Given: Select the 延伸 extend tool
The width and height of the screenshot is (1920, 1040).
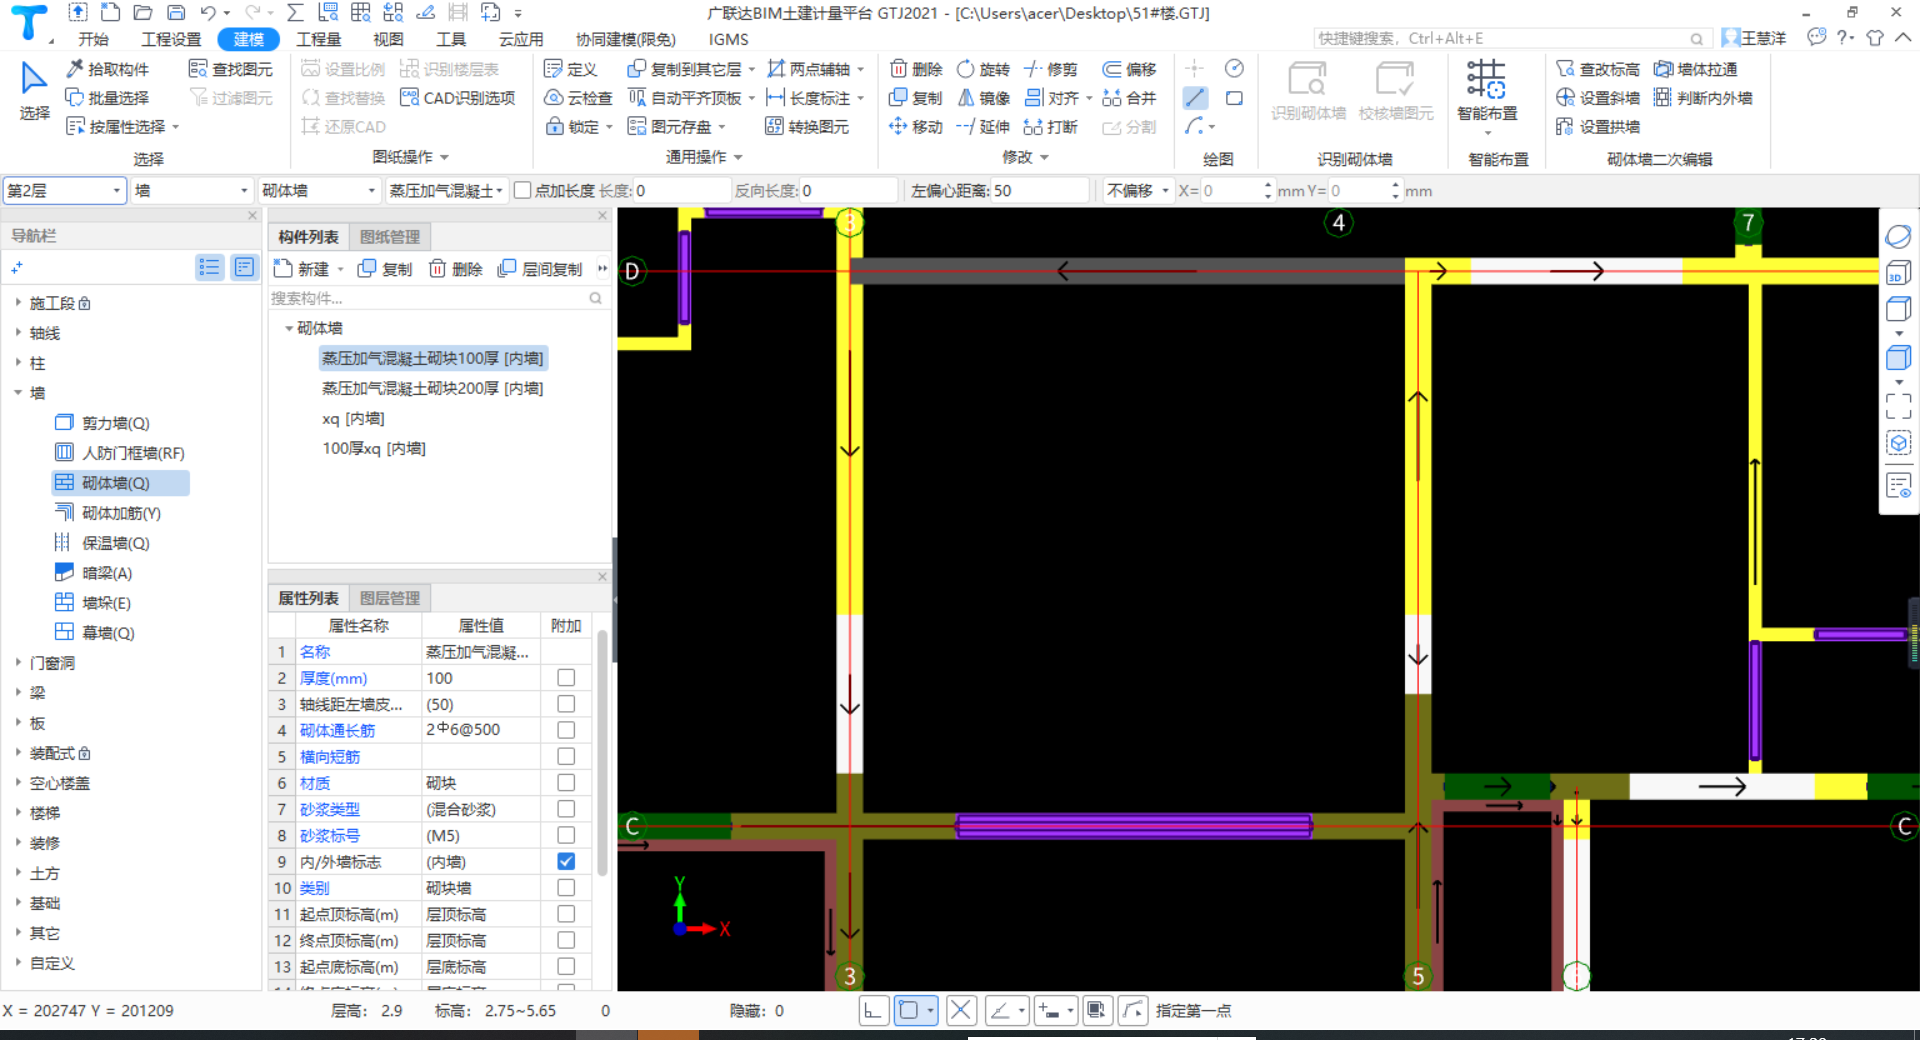Looking at the screenshot, I should pyautogui.click(x=984, y=127).
